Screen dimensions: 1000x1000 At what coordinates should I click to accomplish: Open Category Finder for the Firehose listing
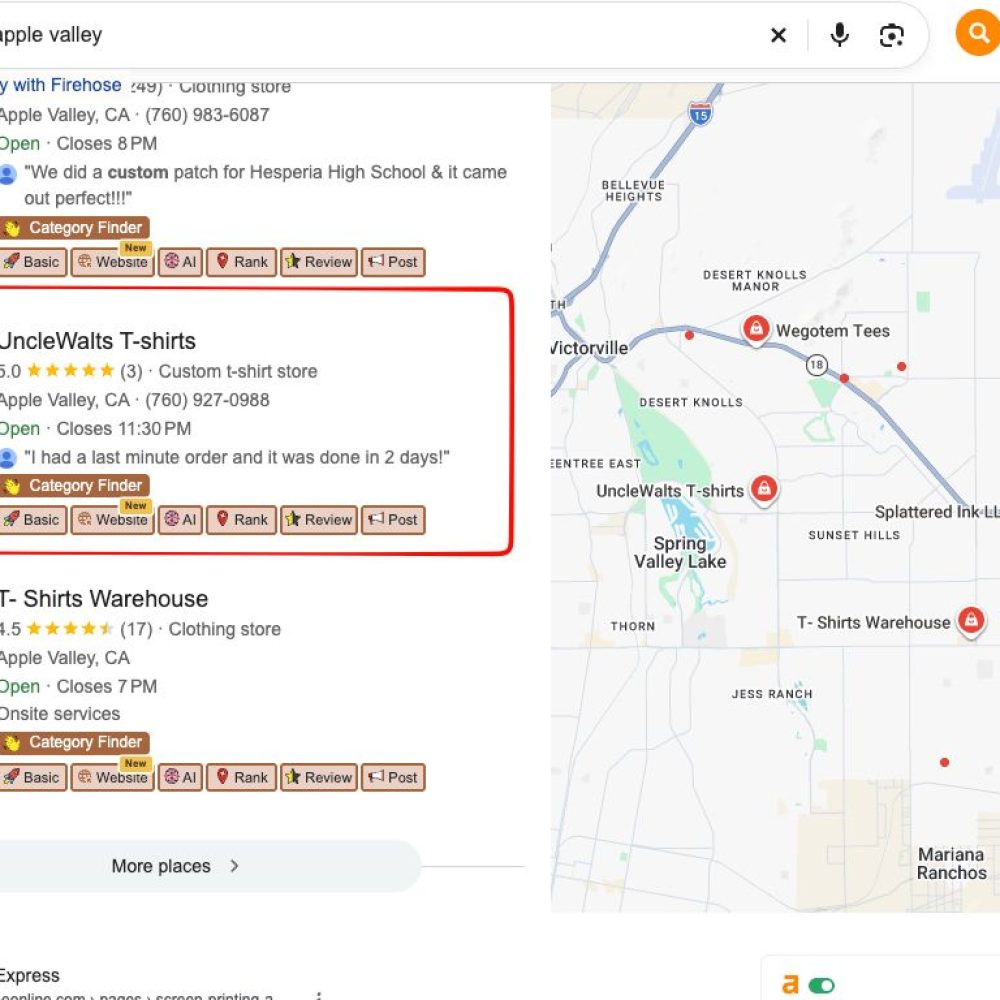coord(75,228)
